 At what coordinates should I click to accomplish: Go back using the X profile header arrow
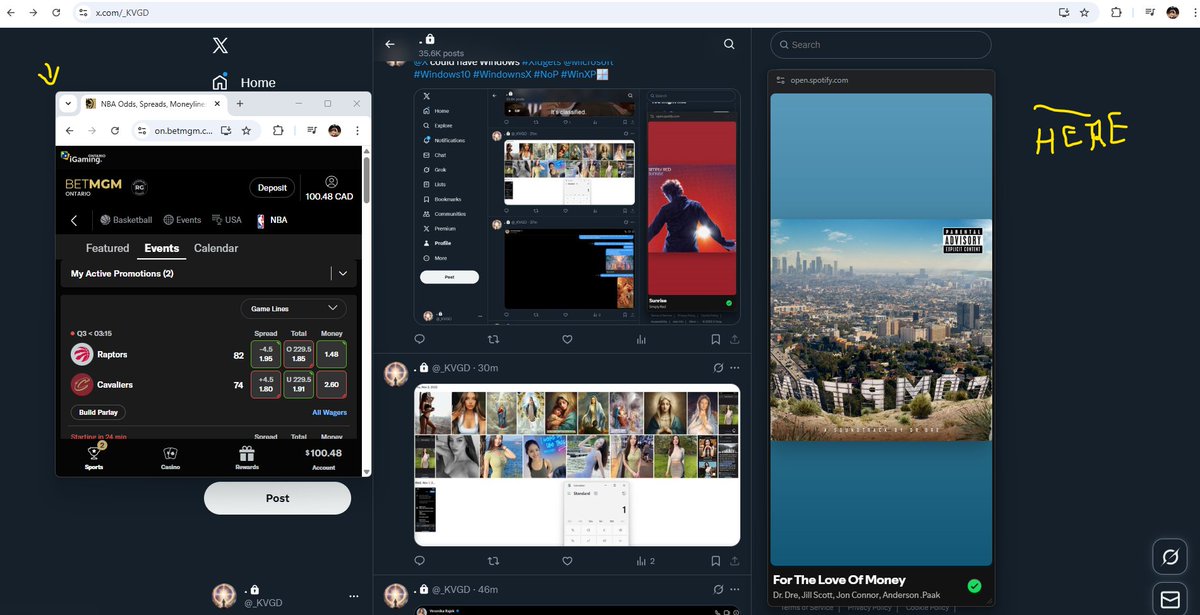(x=390, y=44)
